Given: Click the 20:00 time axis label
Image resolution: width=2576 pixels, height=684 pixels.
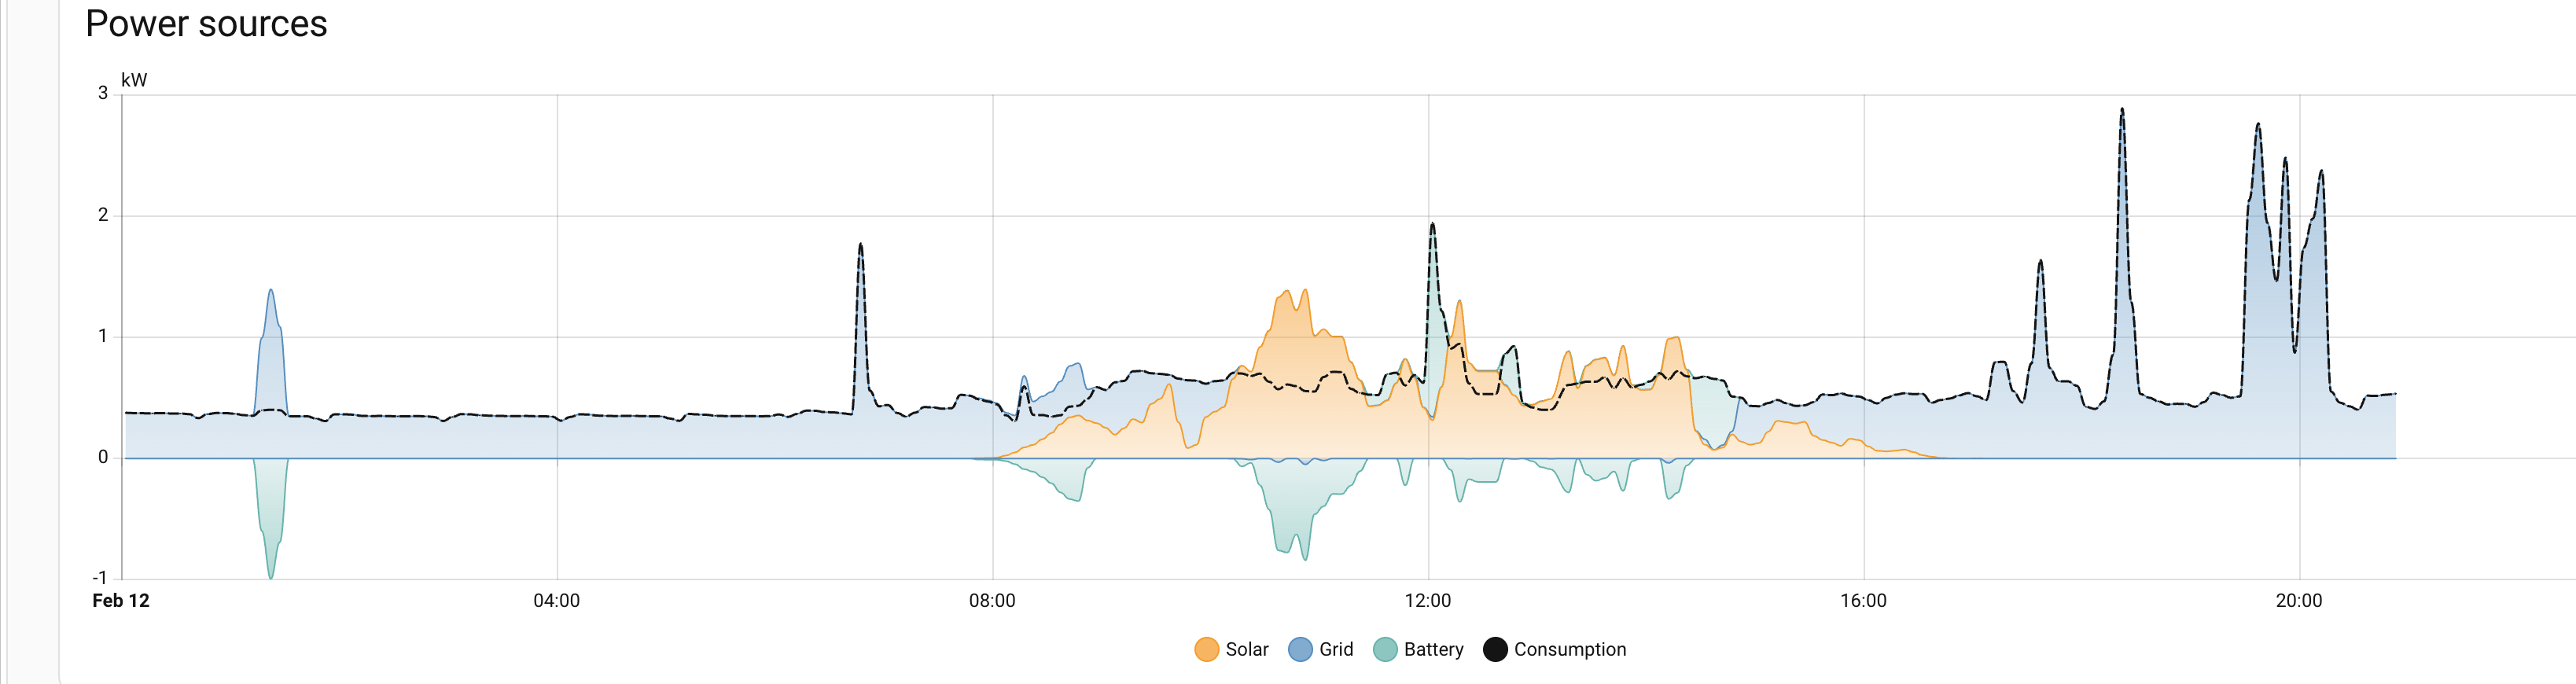Looking at the screenshot, I should [x=2299, y=601].
